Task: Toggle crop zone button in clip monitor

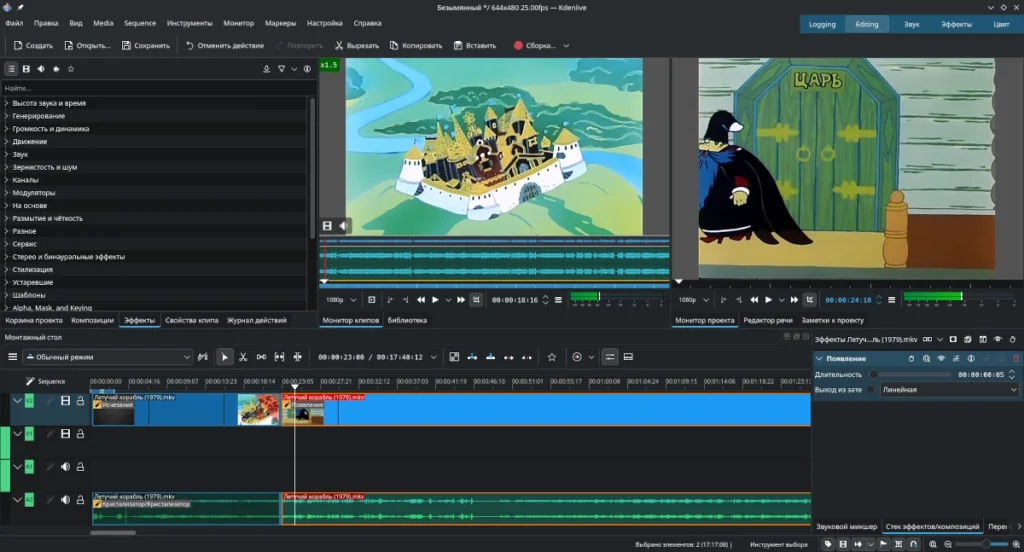Action: 476,300
